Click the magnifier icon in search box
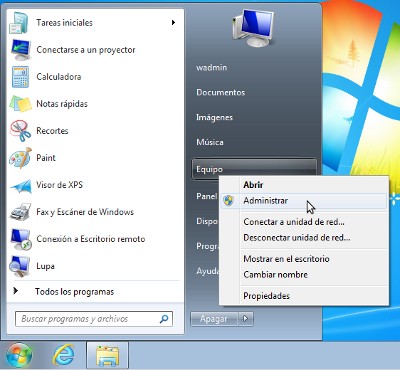400x370 pixels. [x=164, y=319]
